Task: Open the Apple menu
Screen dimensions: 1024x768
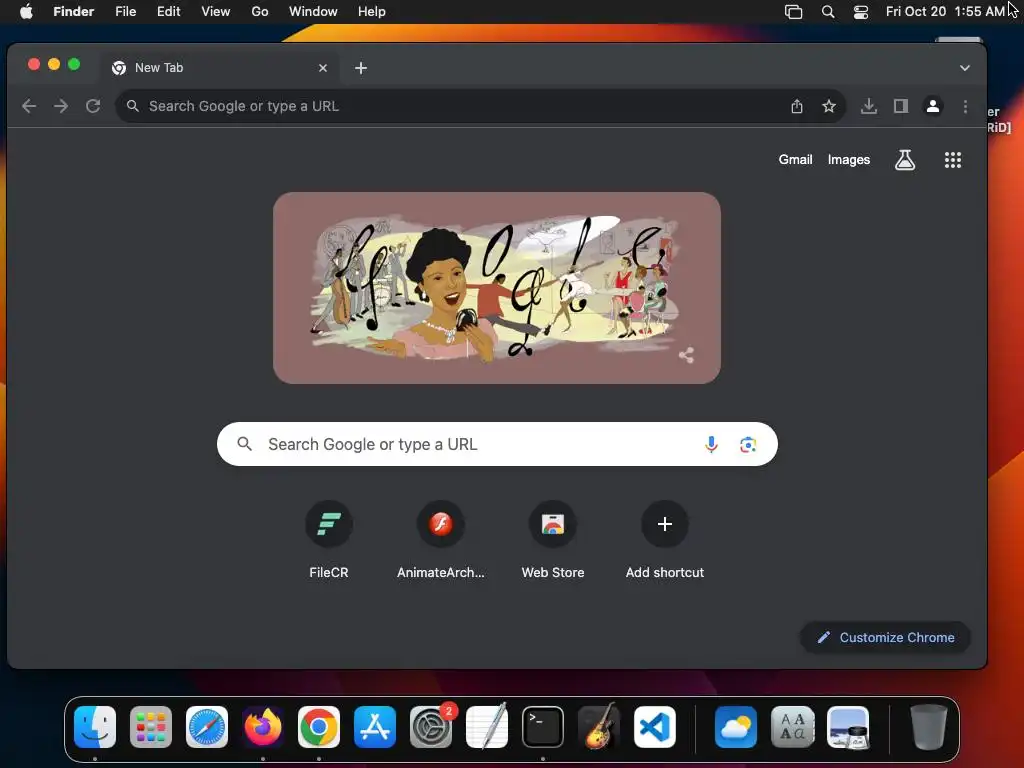Action: pyautogui.click(x=26, y=12)
